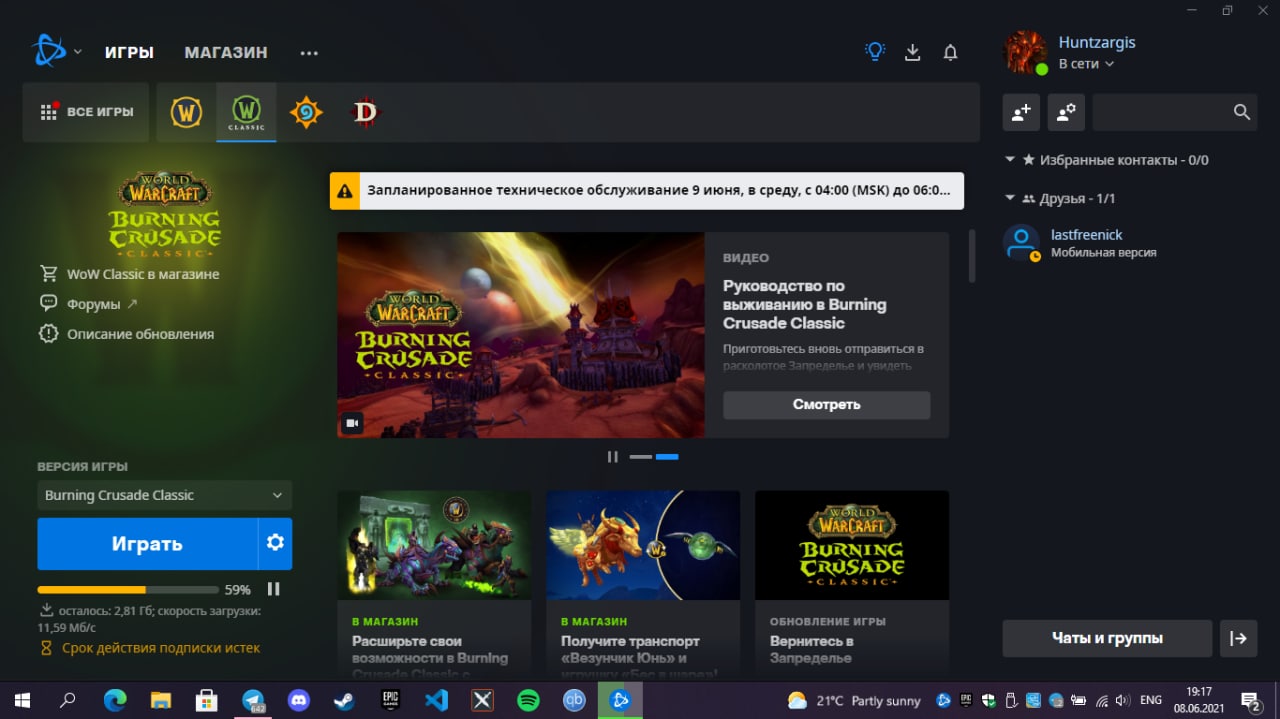The width and height of the screenshot is (1280, 719).
Task: Open Epic Games Launcher from taskbar
Action: click(390, 700)
